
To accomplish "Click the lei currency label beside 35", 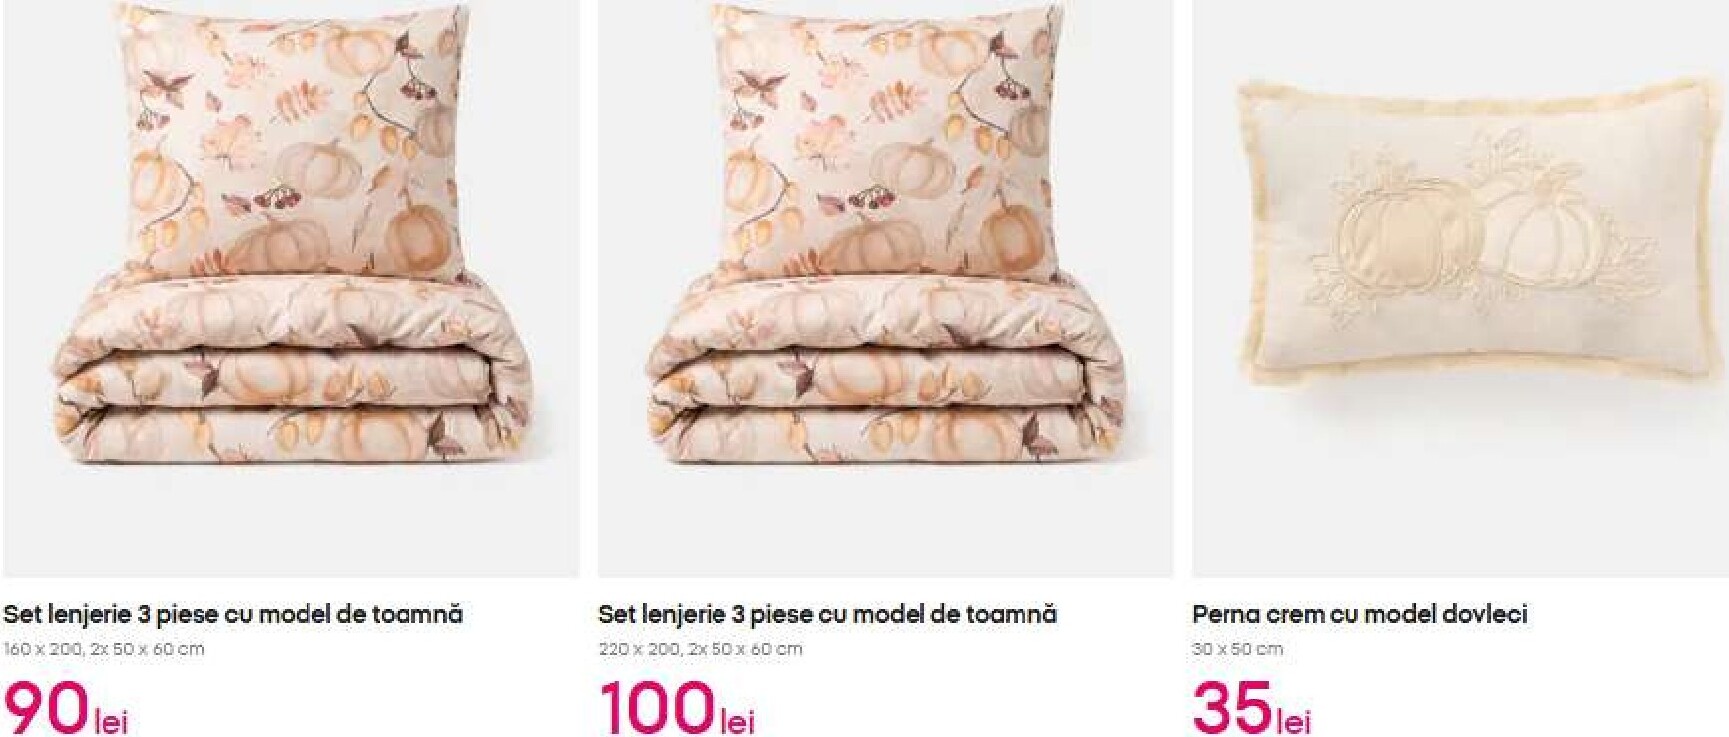I will pos(1292,721).
